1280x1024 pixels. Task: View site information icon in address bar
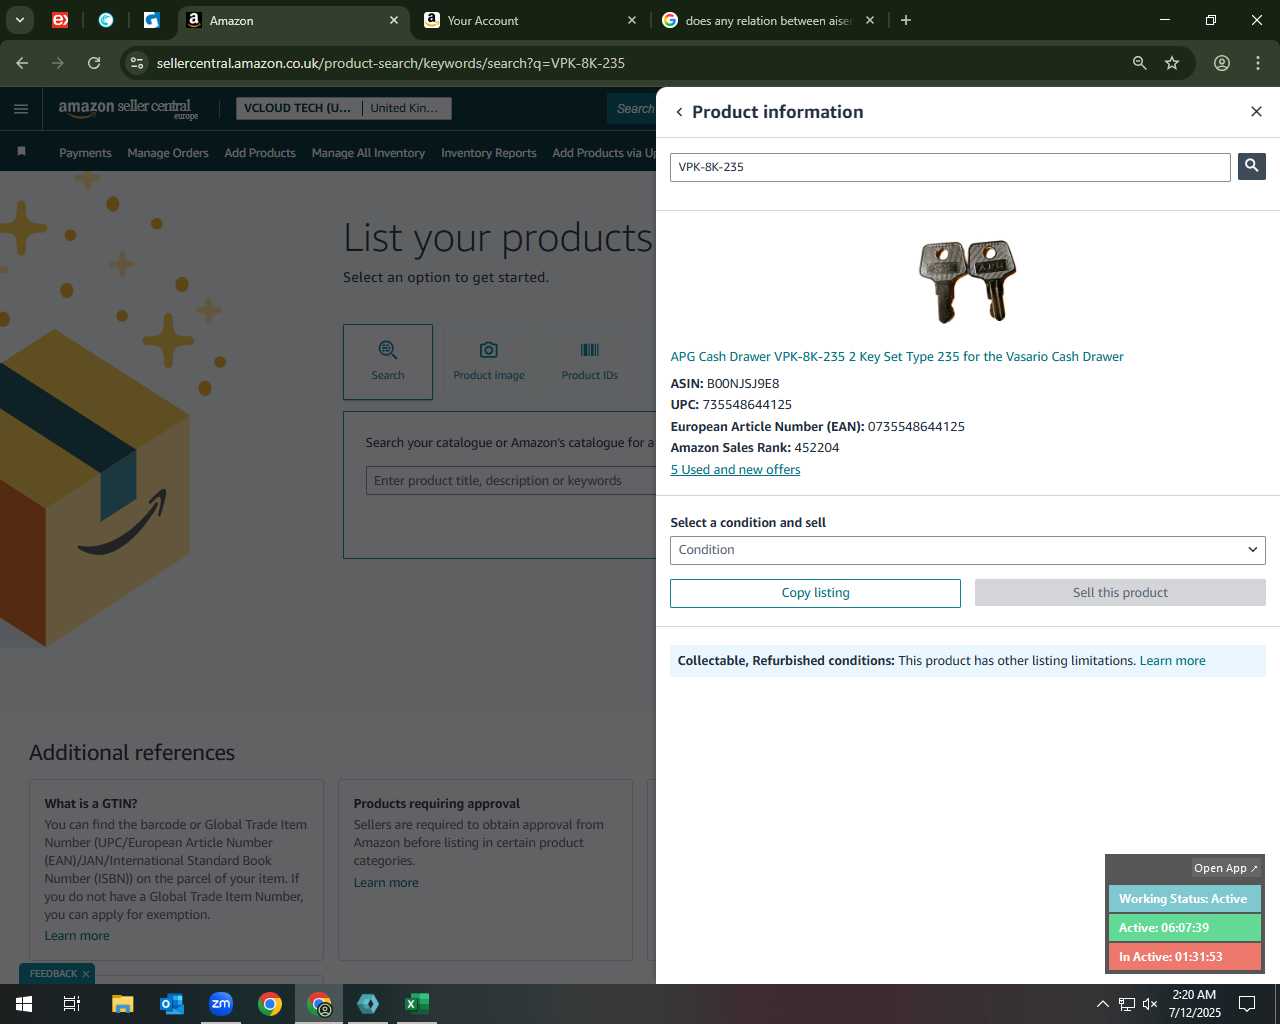coord(137,63)
